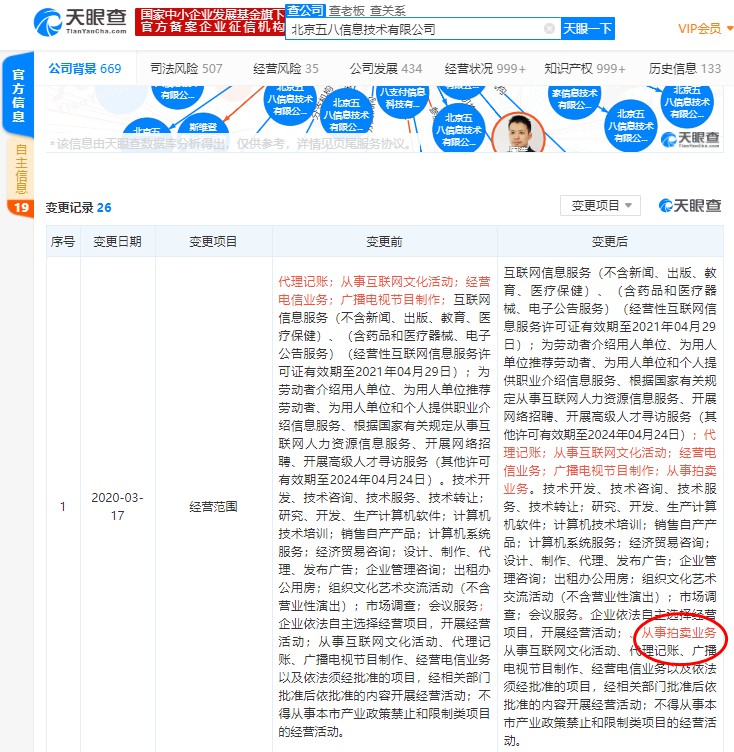Click the person photo node in the graph

pyautogui.click(x=519, y=133)
